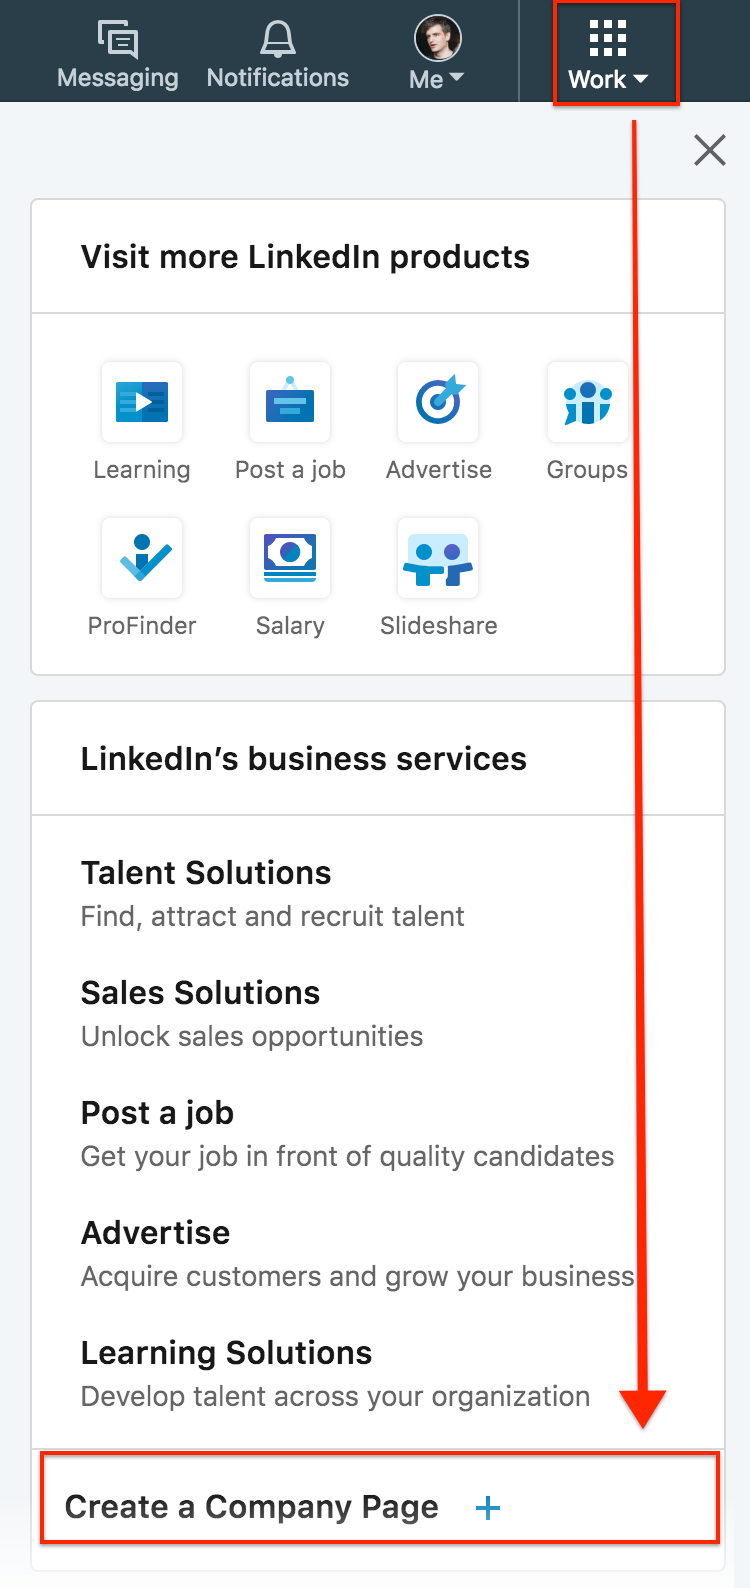Open the Slideshare presentation icon
Viewport: 750px width, 1588px height.
click(x=438, y=558)
